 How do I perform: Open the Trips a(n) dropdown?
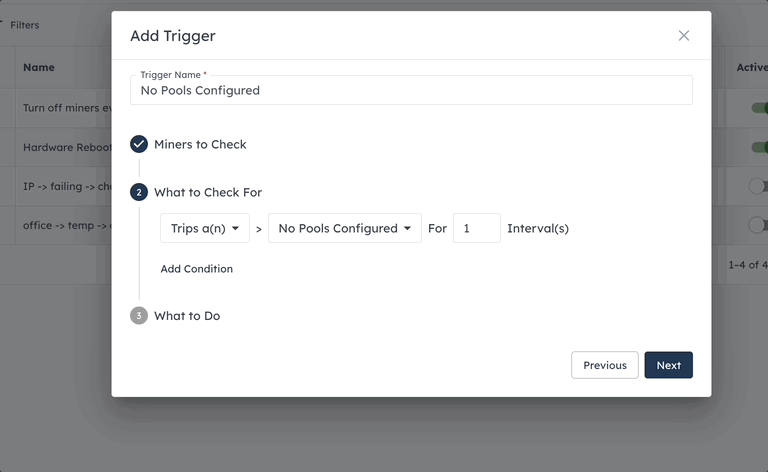click(x=205, y=228)
